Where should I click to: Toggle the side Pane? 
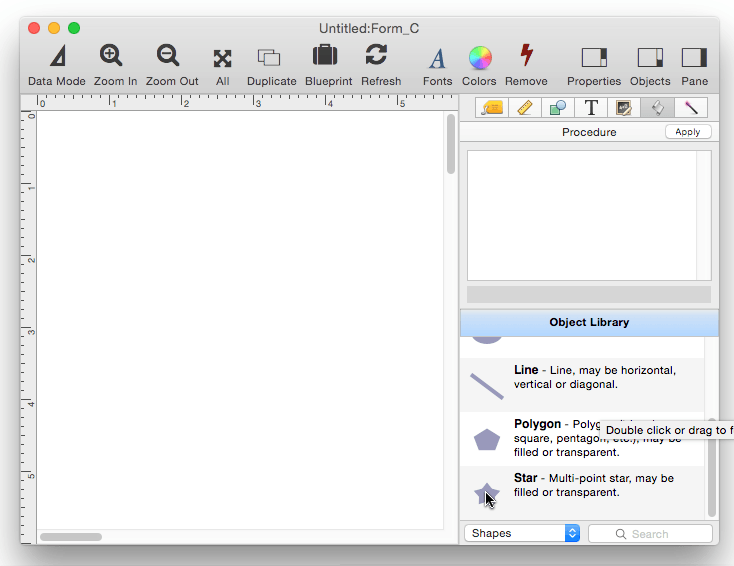click(x=694, y=58)
